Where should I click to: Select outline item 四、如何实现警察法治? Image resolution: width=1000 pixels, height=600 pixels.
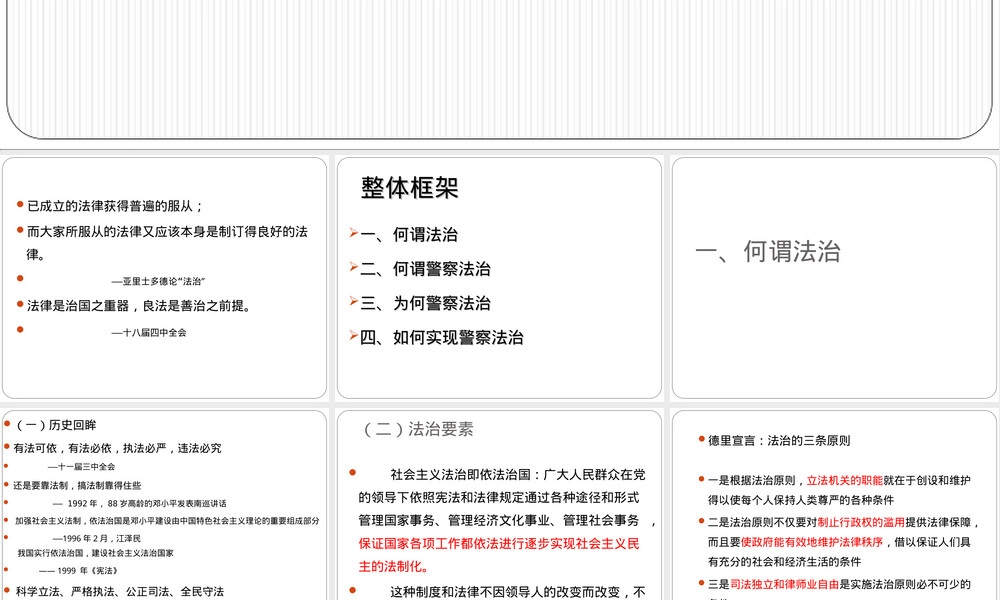pos(442,338)
